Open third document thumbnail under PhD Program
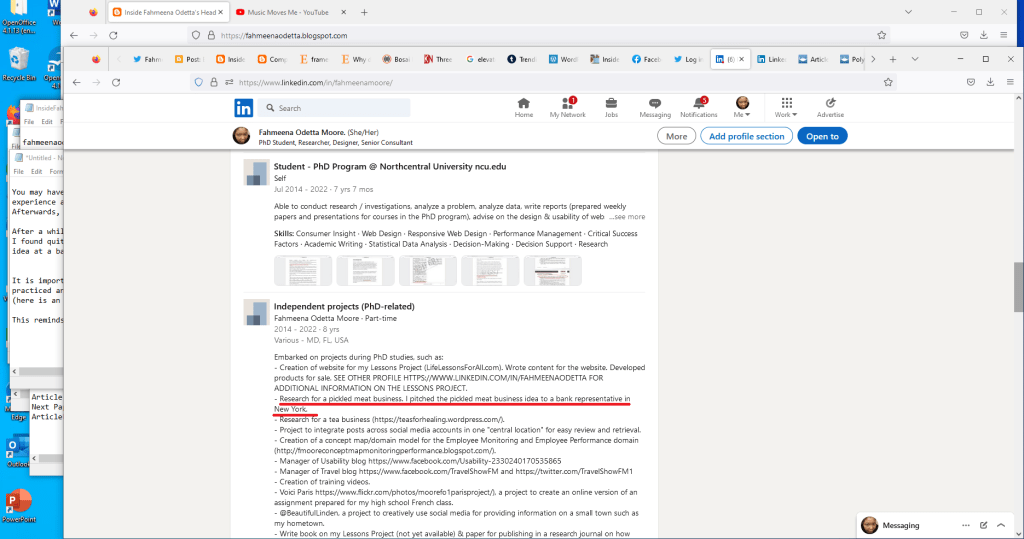Viewport: 1024px width, 539px height. point(427,270)
